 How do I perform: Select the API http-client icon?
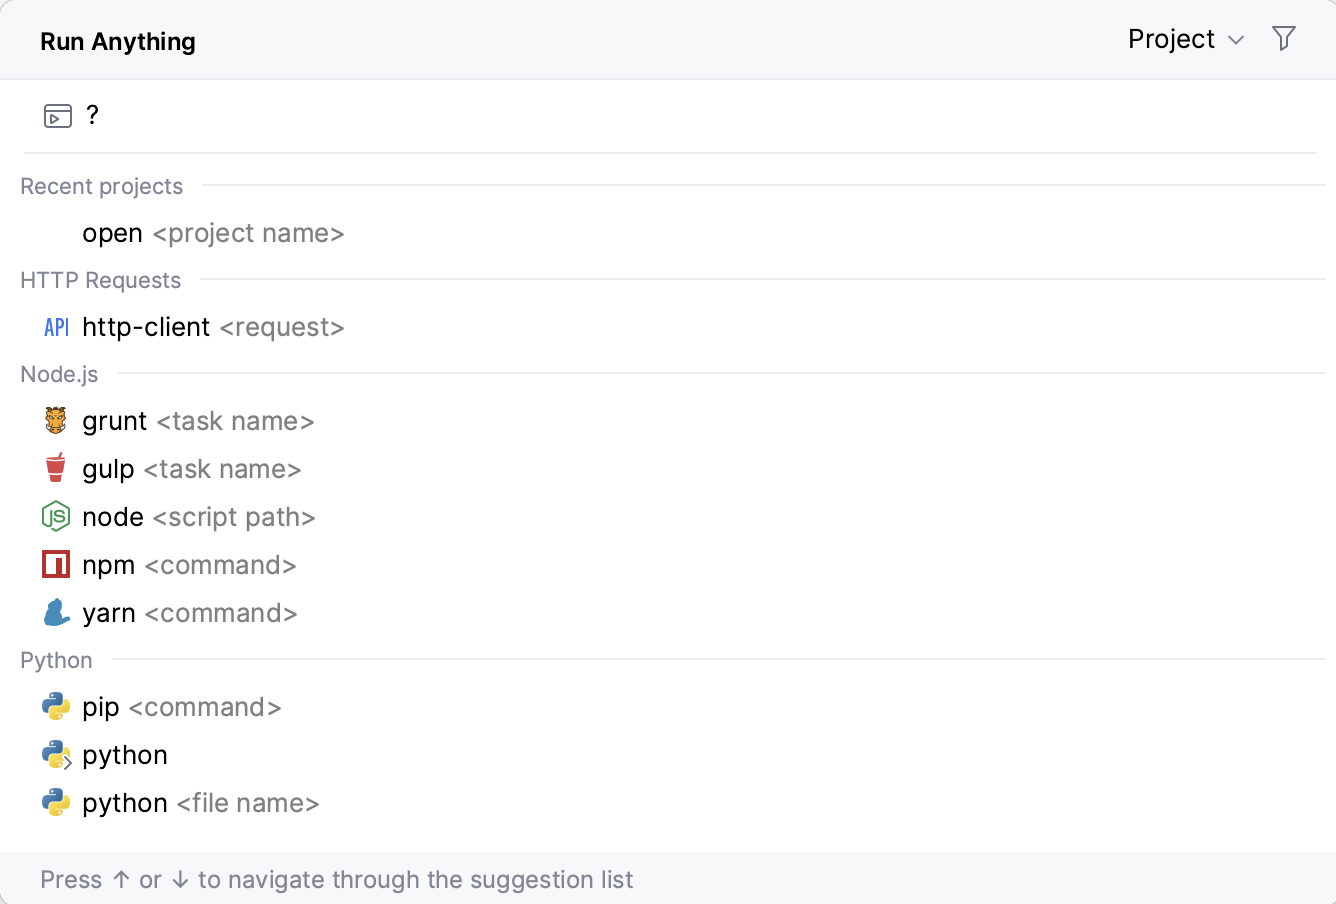[56, 326]
